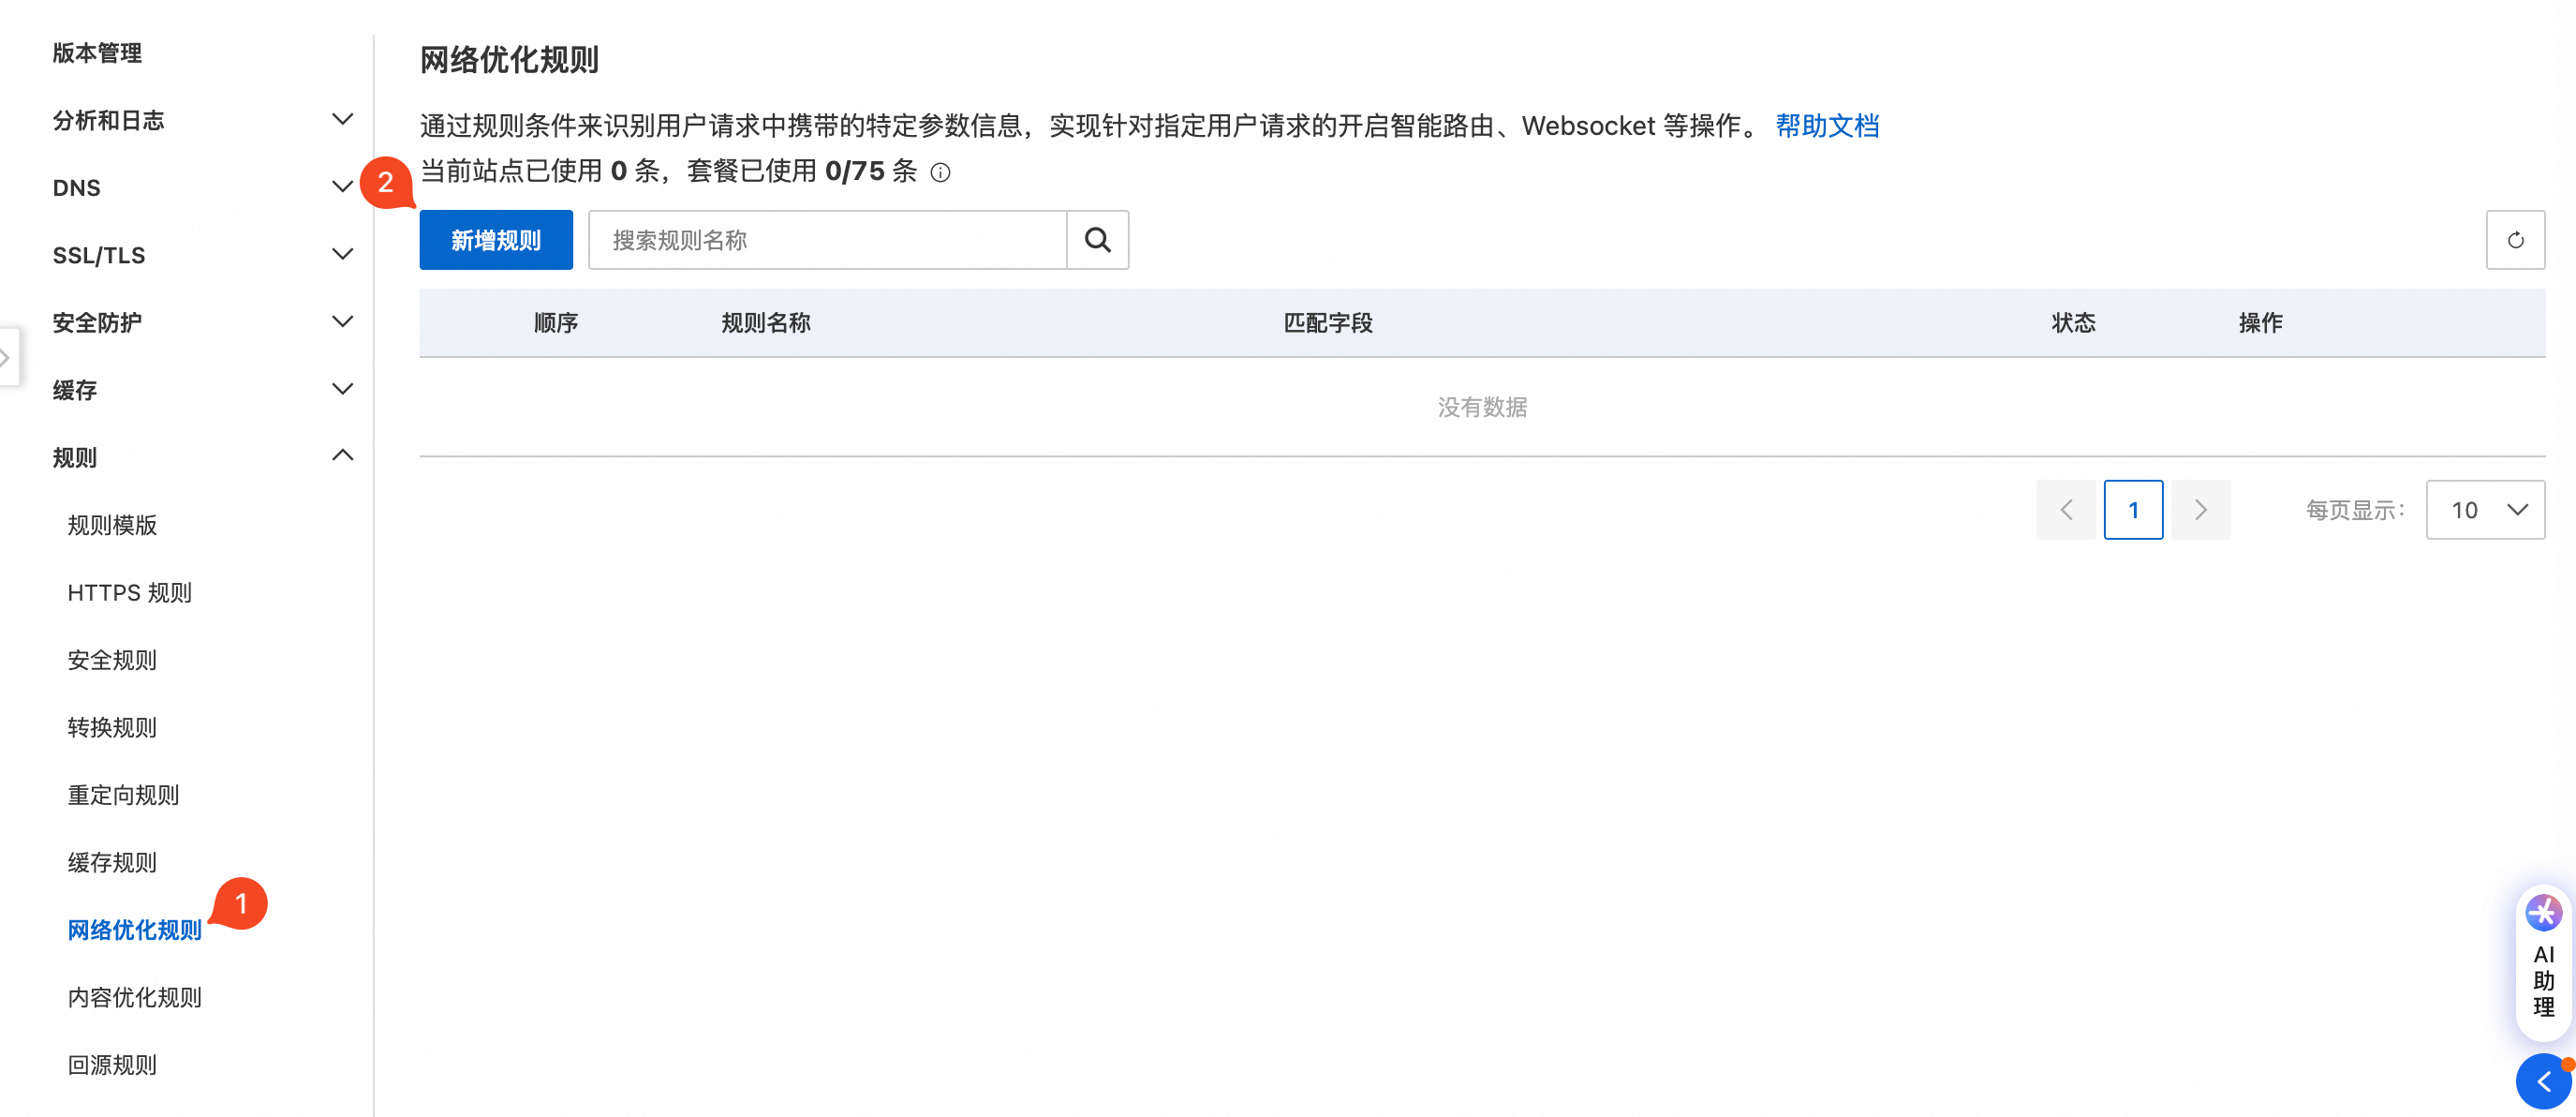Go to next page arrow
Image resolution: width=2576 pixels, height=1117 pixels.
2200,510
